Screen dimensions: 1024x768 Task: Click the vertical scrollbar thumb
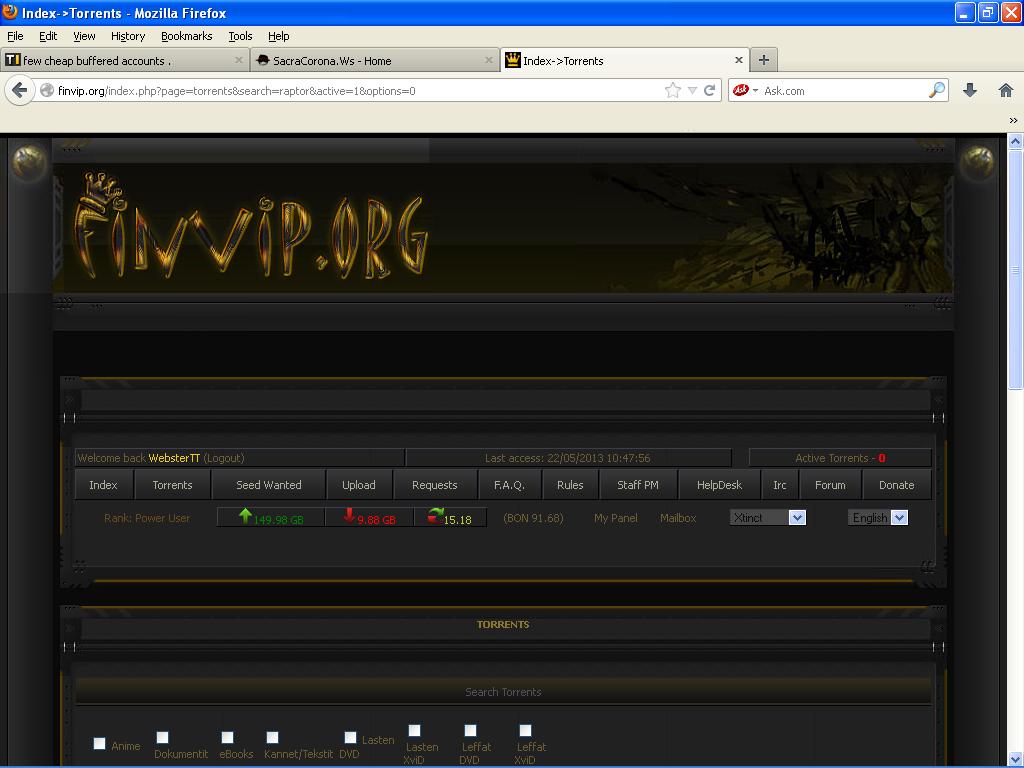(x=1015, y=269)
